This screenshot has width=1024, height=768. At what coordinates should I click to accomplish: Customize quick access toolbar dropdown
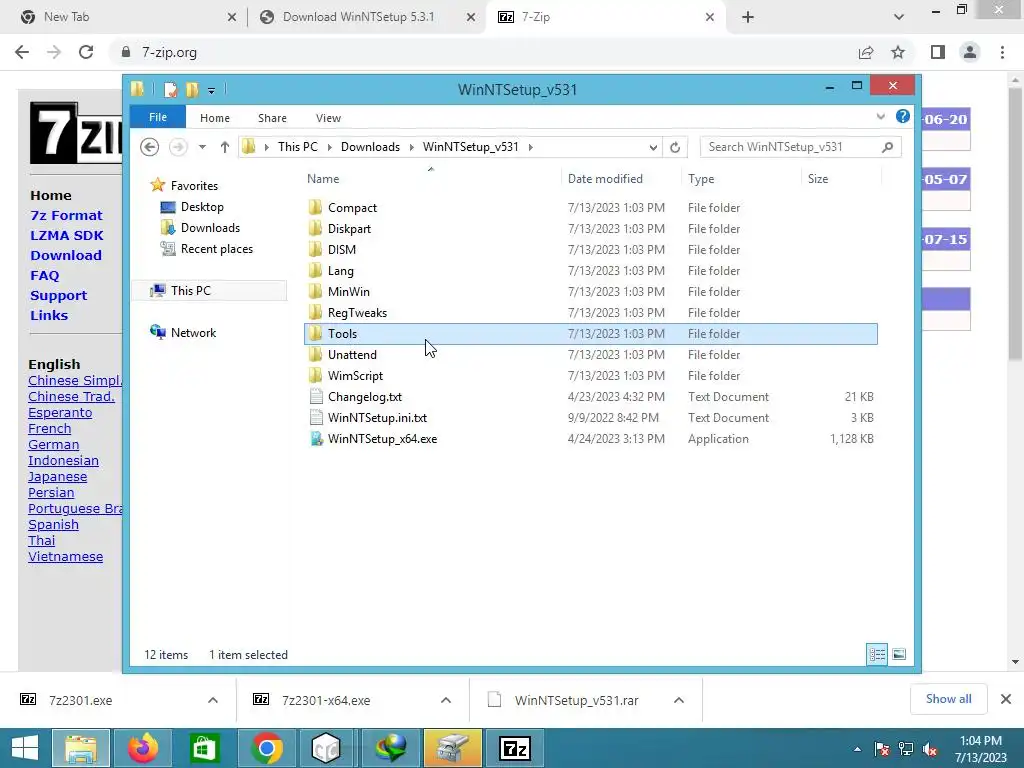211,90
